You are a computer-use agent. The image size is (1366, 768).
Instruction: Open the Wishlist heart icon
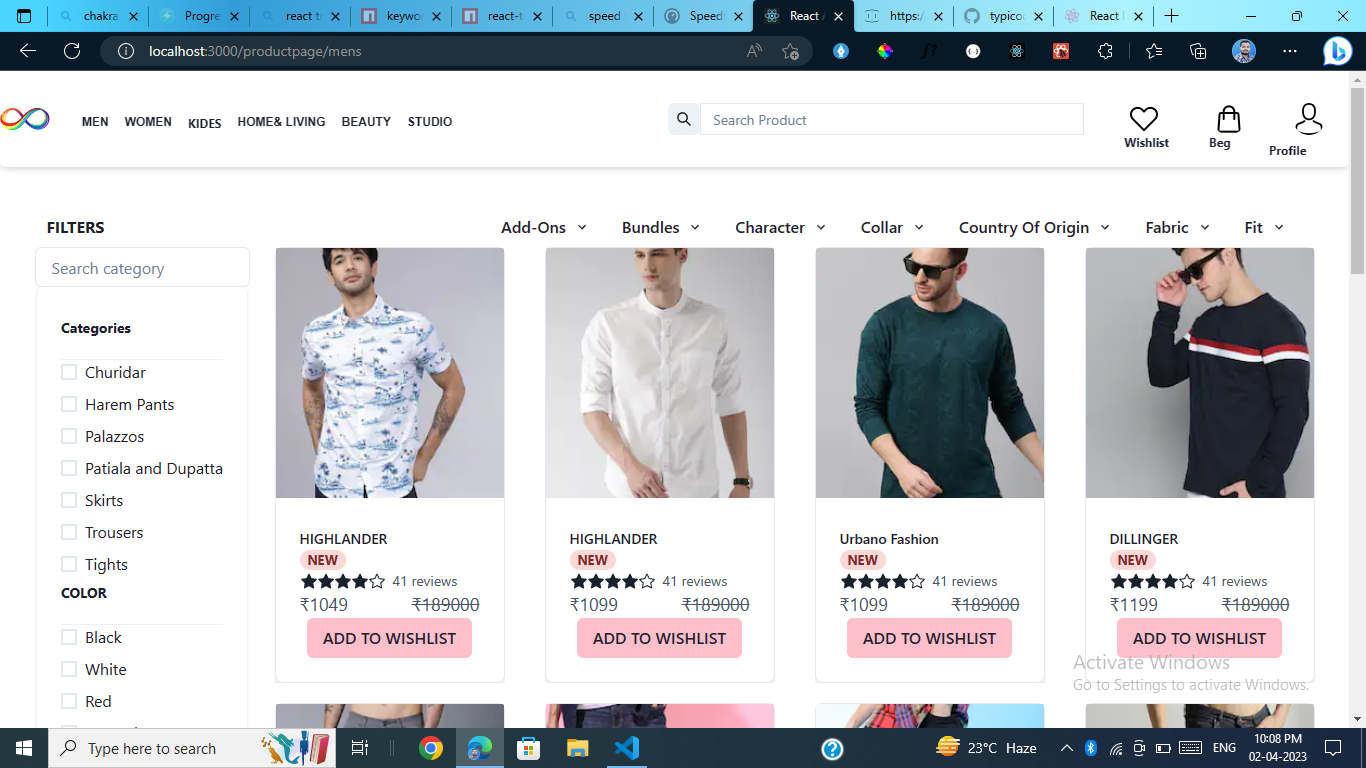coord(1144,119)
